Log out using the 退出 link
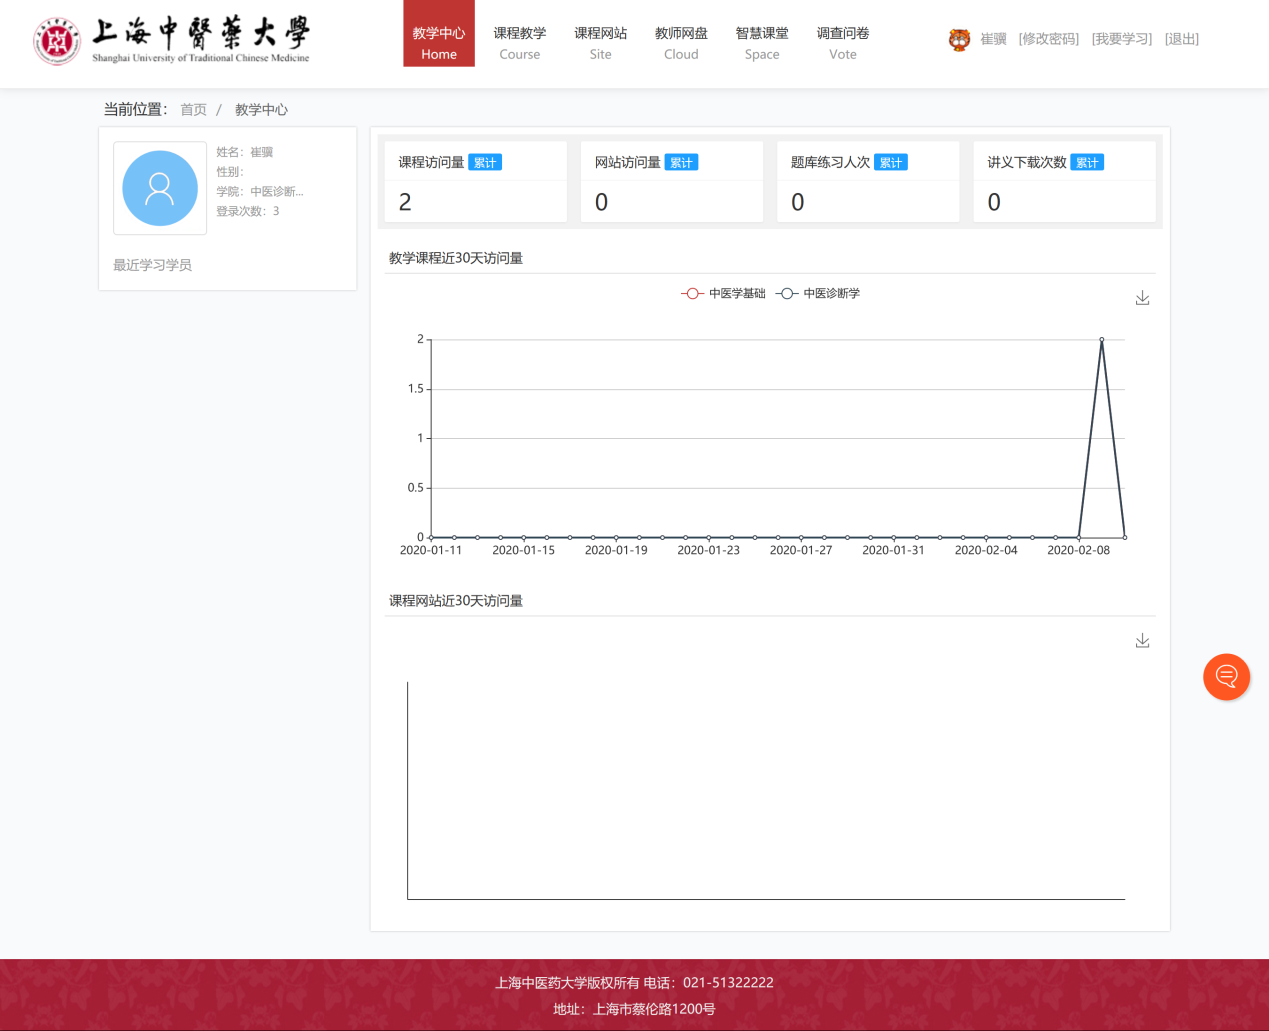This screenshot has width=1269, height=1031. tap(1181, 39)
